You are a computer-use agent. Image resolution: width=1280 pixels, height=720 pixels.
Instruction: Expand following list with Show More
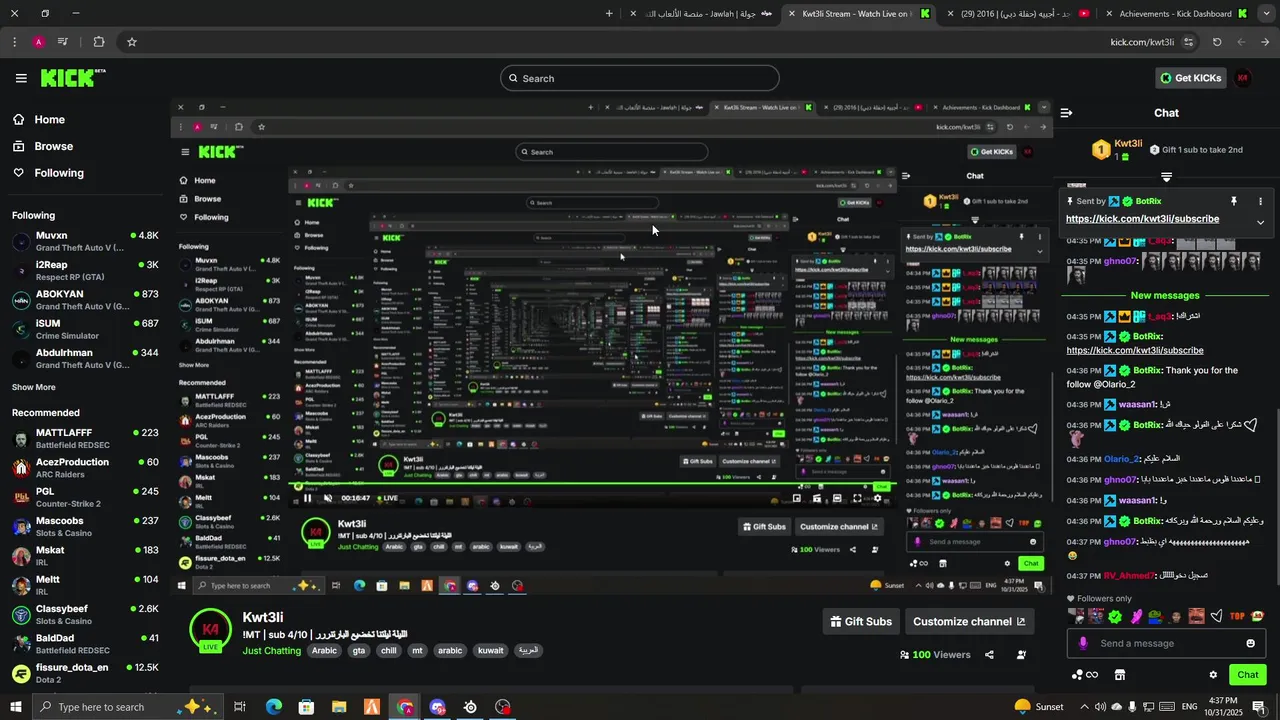click(34, 387)
